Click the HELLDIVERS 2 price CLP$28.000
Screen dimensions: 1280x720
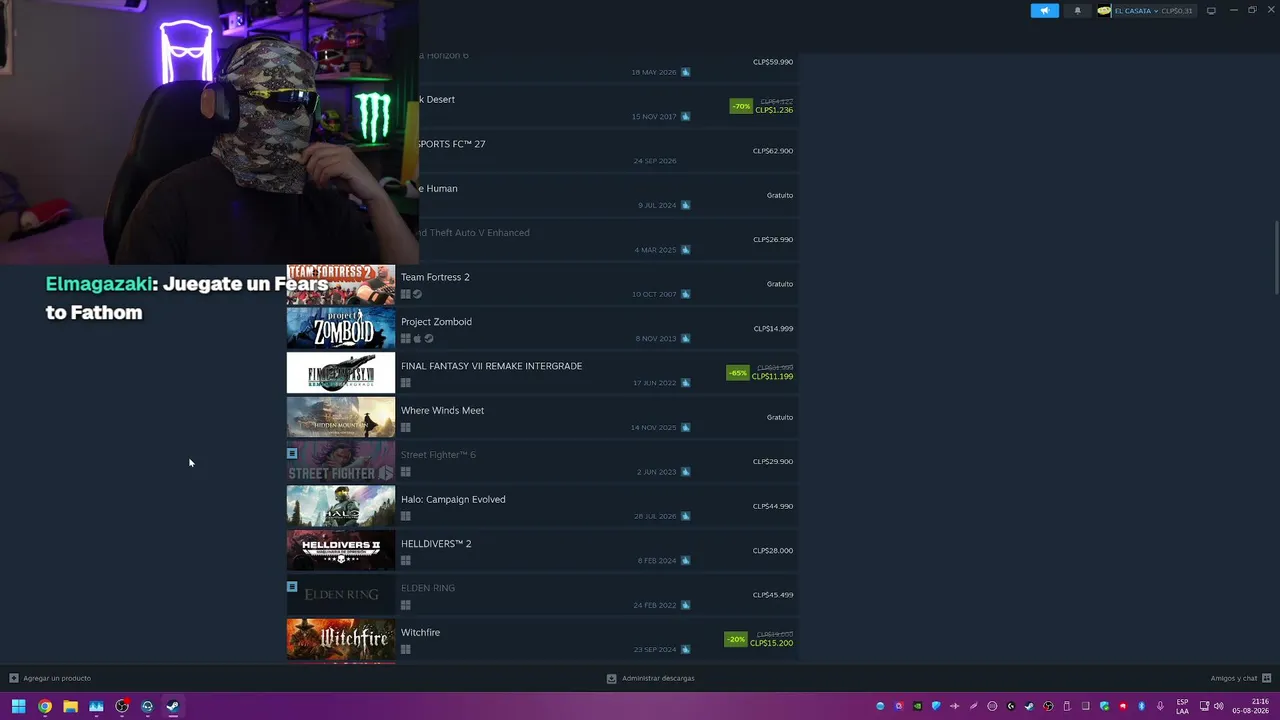click(773, 551)
